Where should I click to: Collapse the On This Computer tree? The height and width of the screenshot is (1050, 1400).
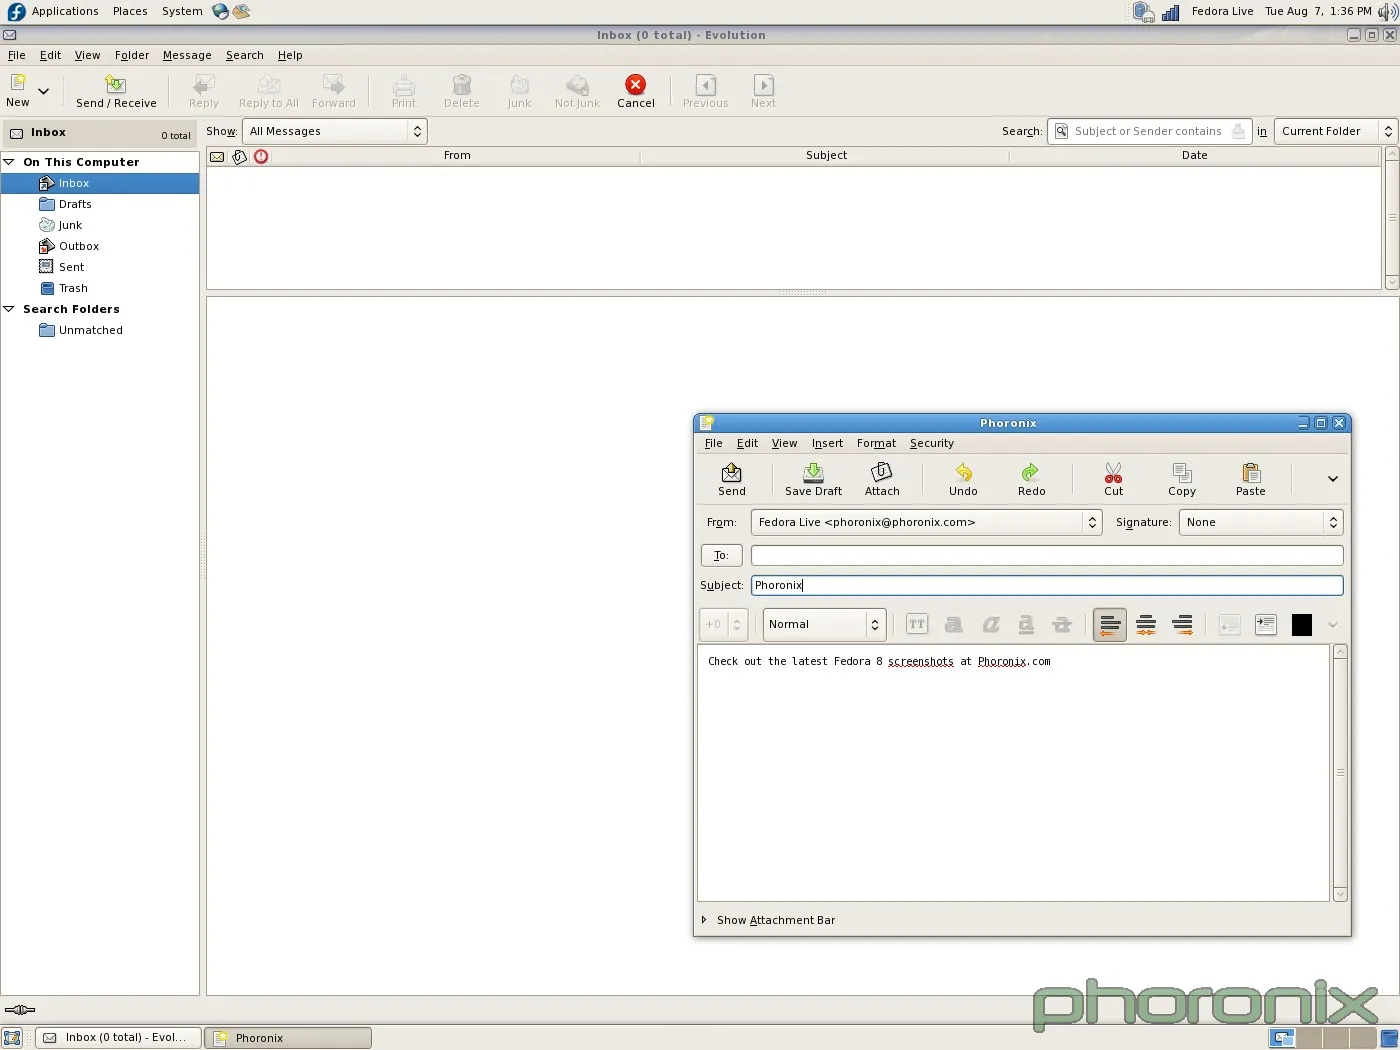pyautogui.click(x=9, y=161)
